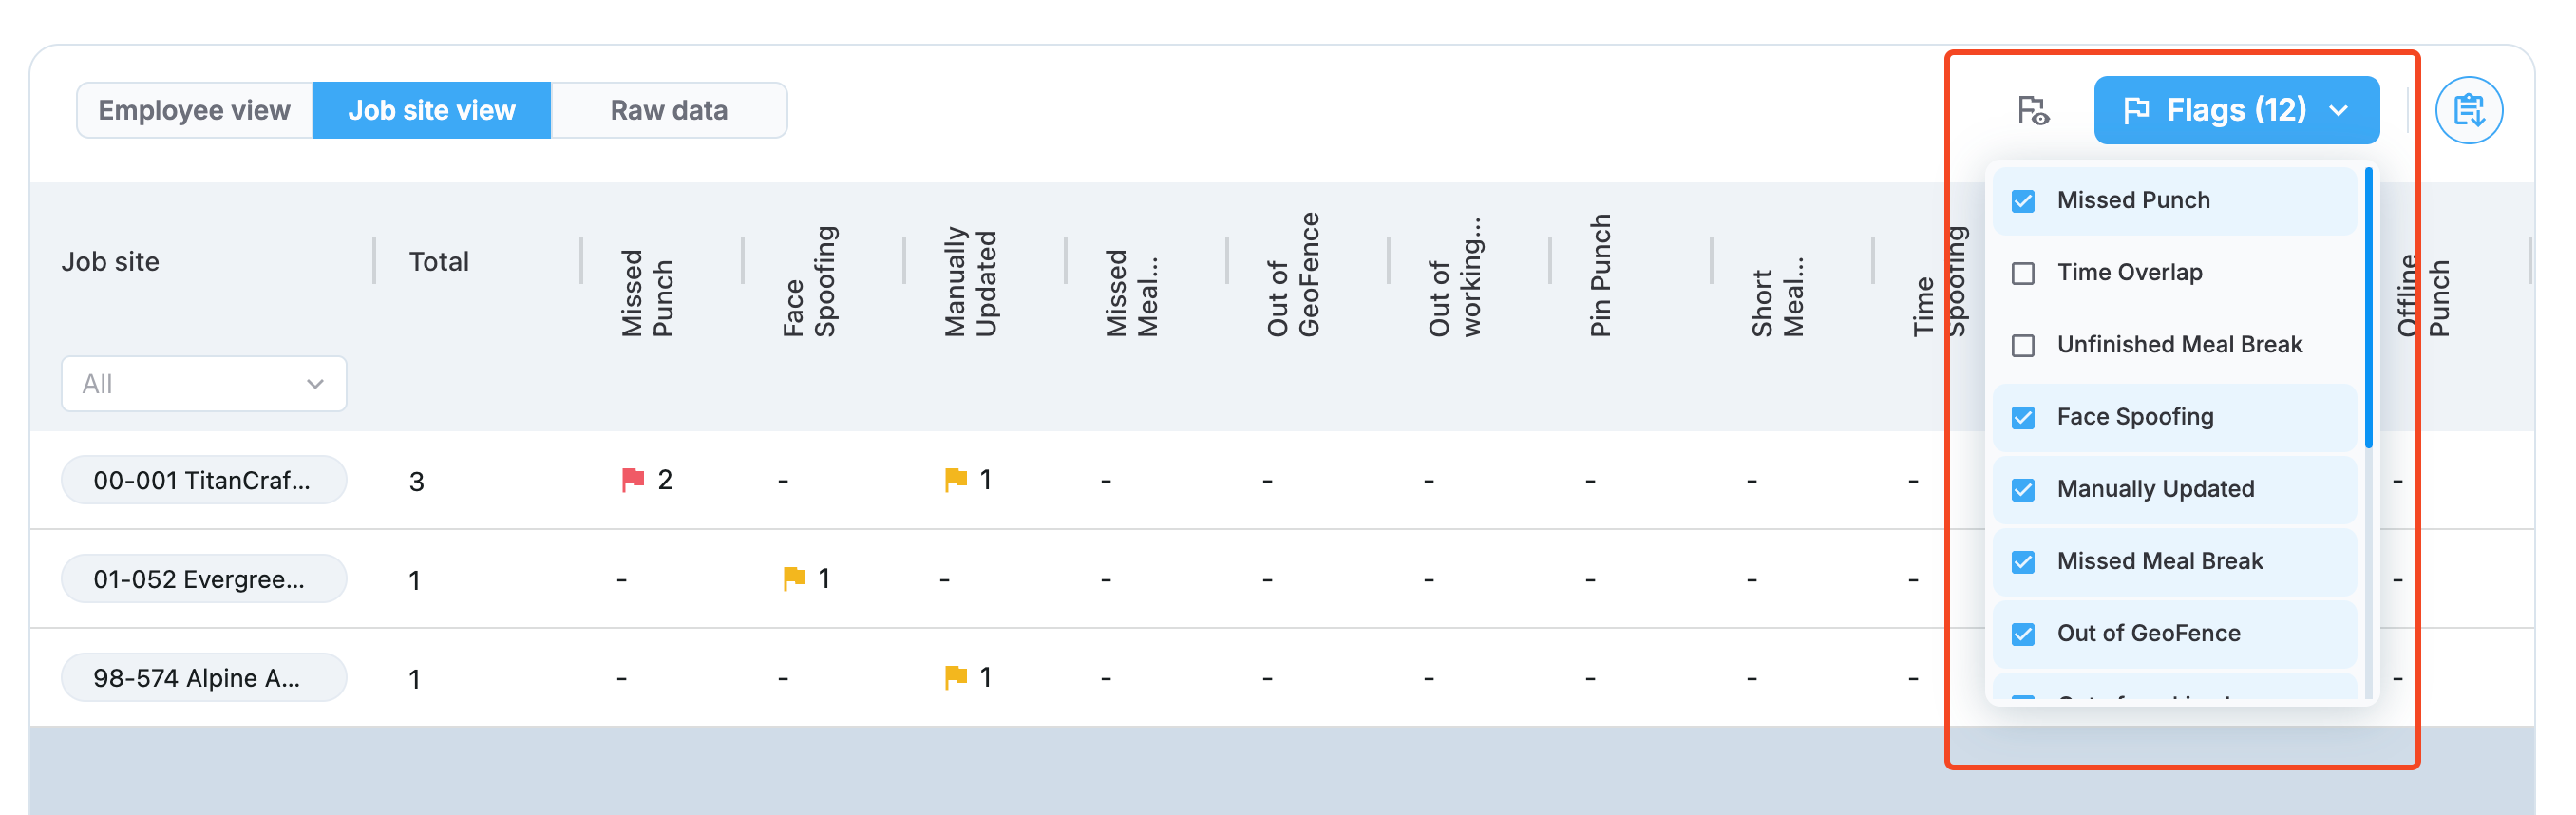Select the 00-001 TitanCraf... job site chip
Viewport: 2576px width, 815px height.
(x=204, y=480)
